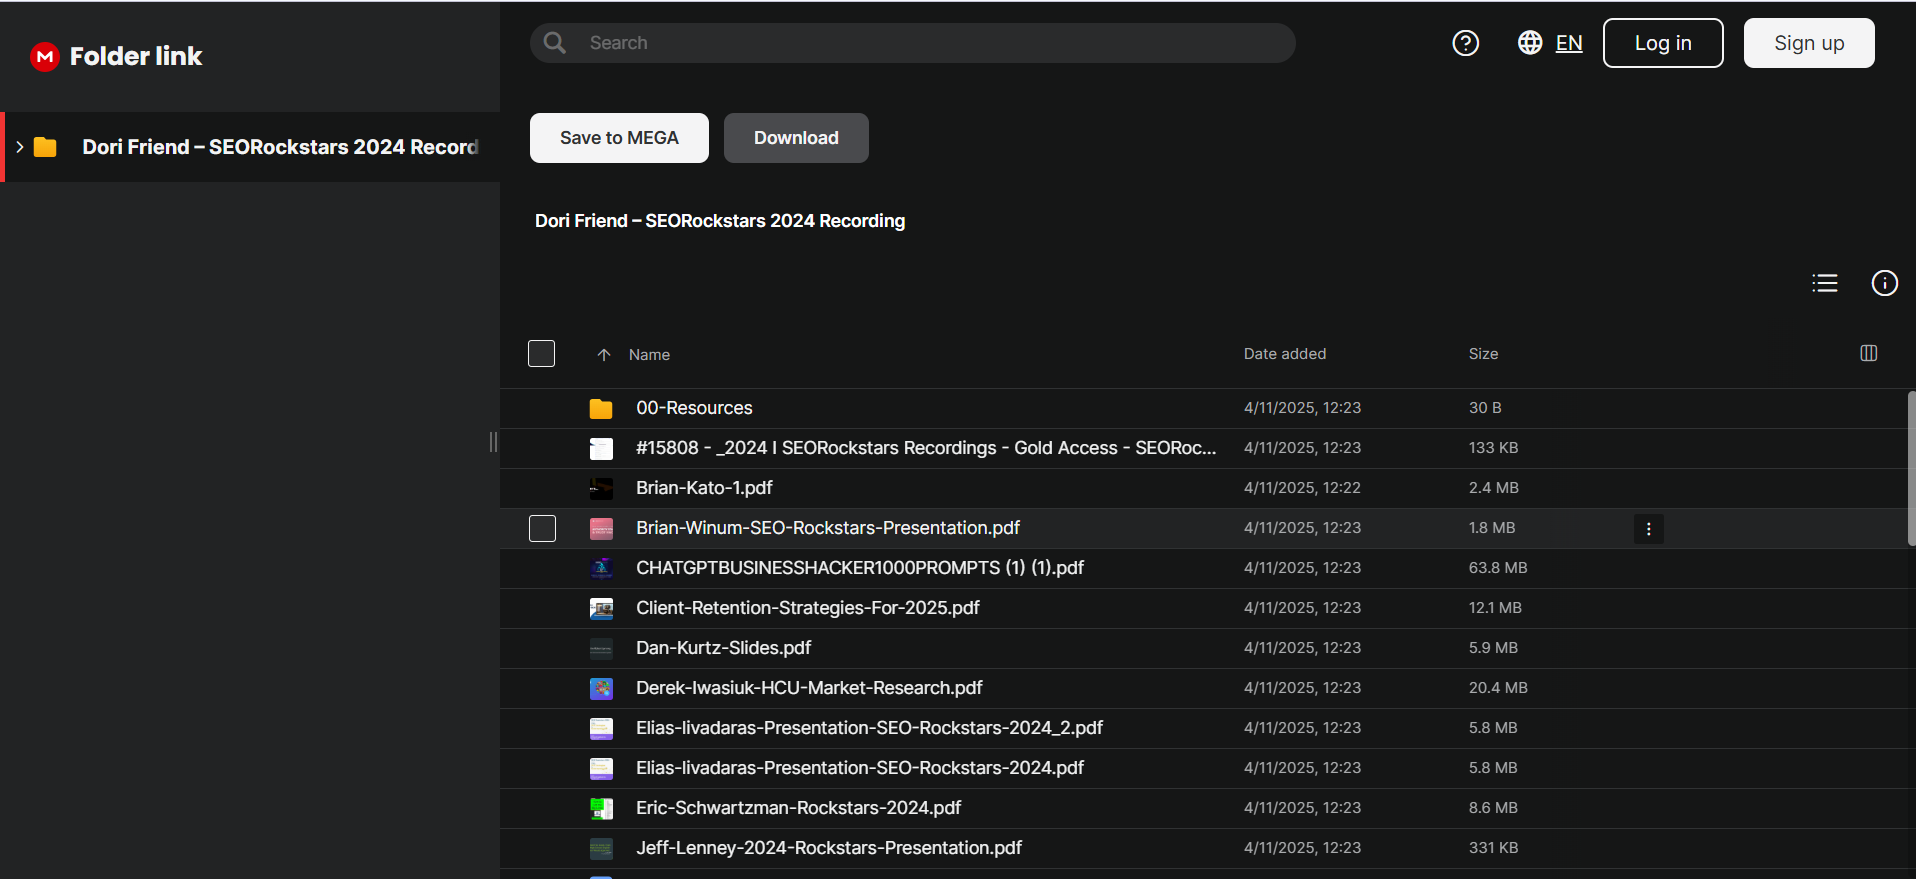This screenshot has height=879, width=1916.
Task: Expand the Dori Friend folder tree chevron
Action: (x=19, y=147)
